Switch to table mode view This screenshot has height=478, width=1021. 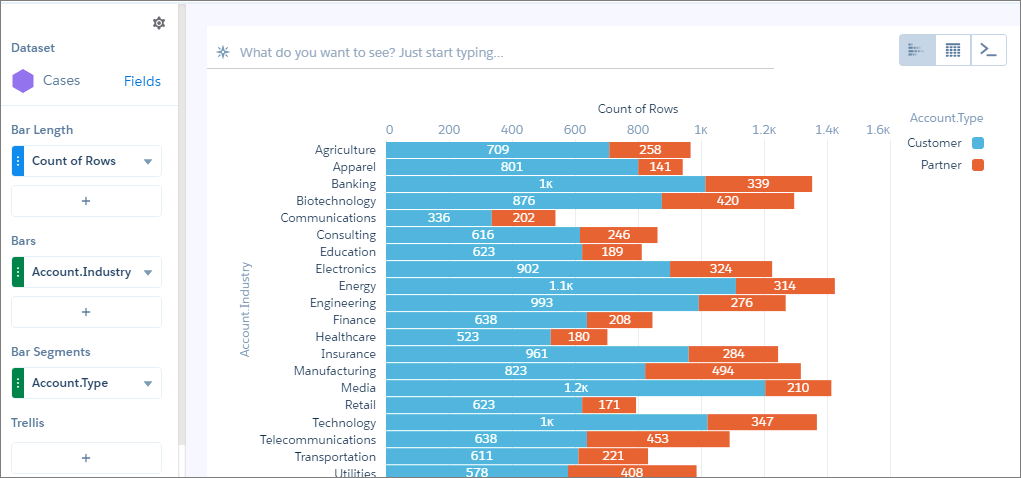tap(953, 50)
